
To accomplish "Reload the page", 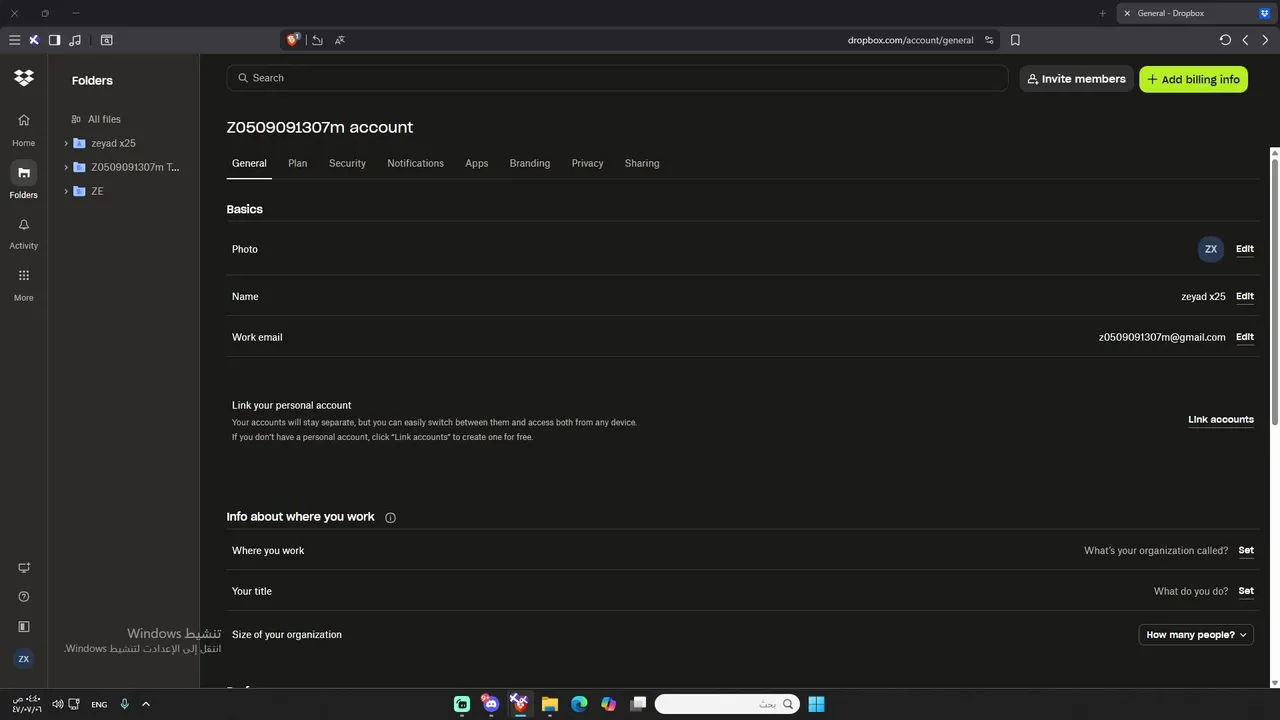I will pyautogui.click(x=1225, y=40).
